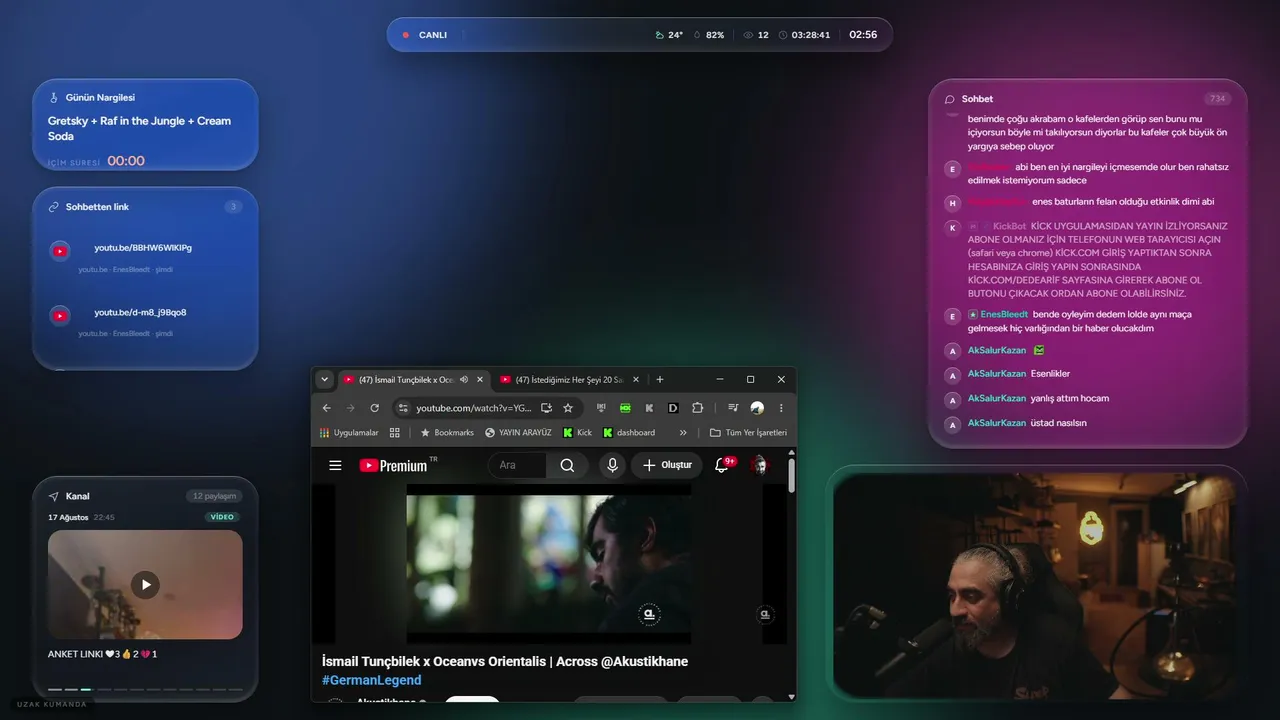This screenshot has width=1280, height=720.
Task: Open the YouTube guide hamburger menu
Action: coord(336,465)
